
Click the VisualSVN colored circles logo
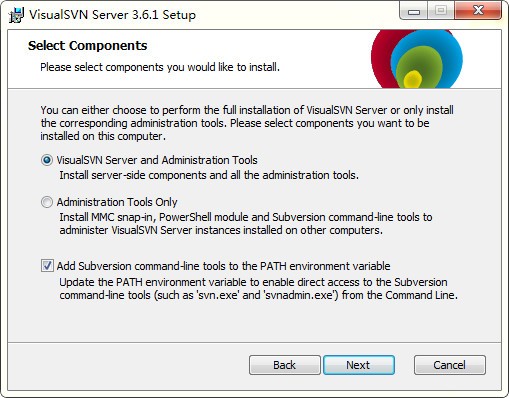tap(417, 59)
